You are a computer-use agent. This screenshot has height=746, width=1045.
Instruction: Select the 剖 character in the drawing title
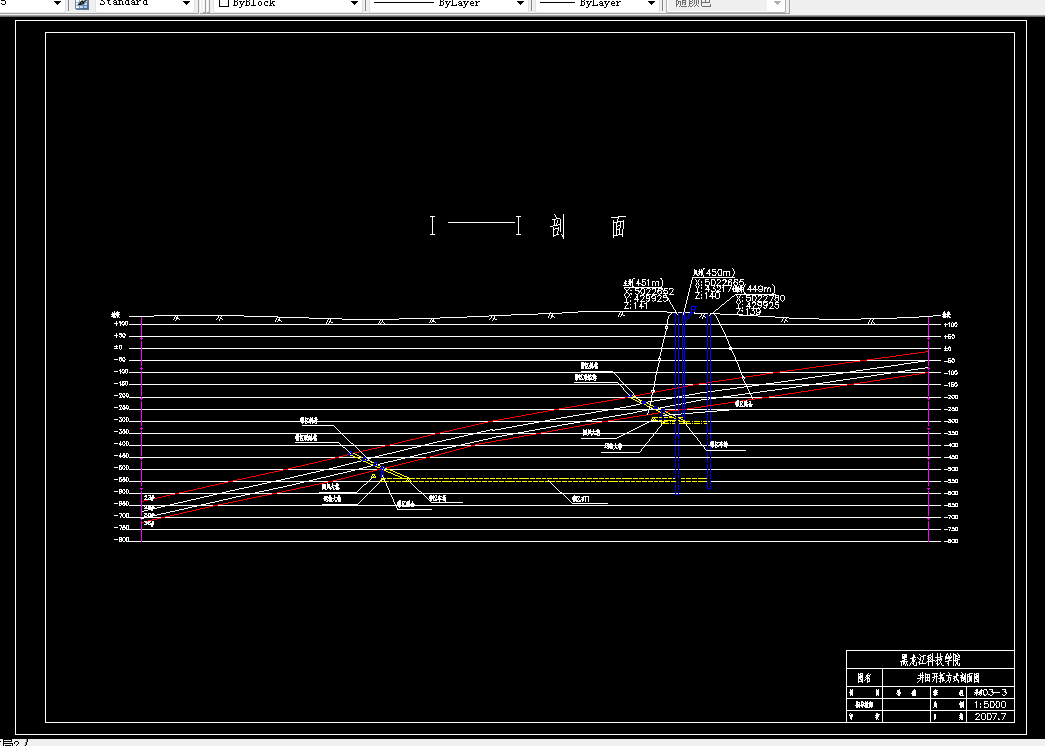[558, 227]
